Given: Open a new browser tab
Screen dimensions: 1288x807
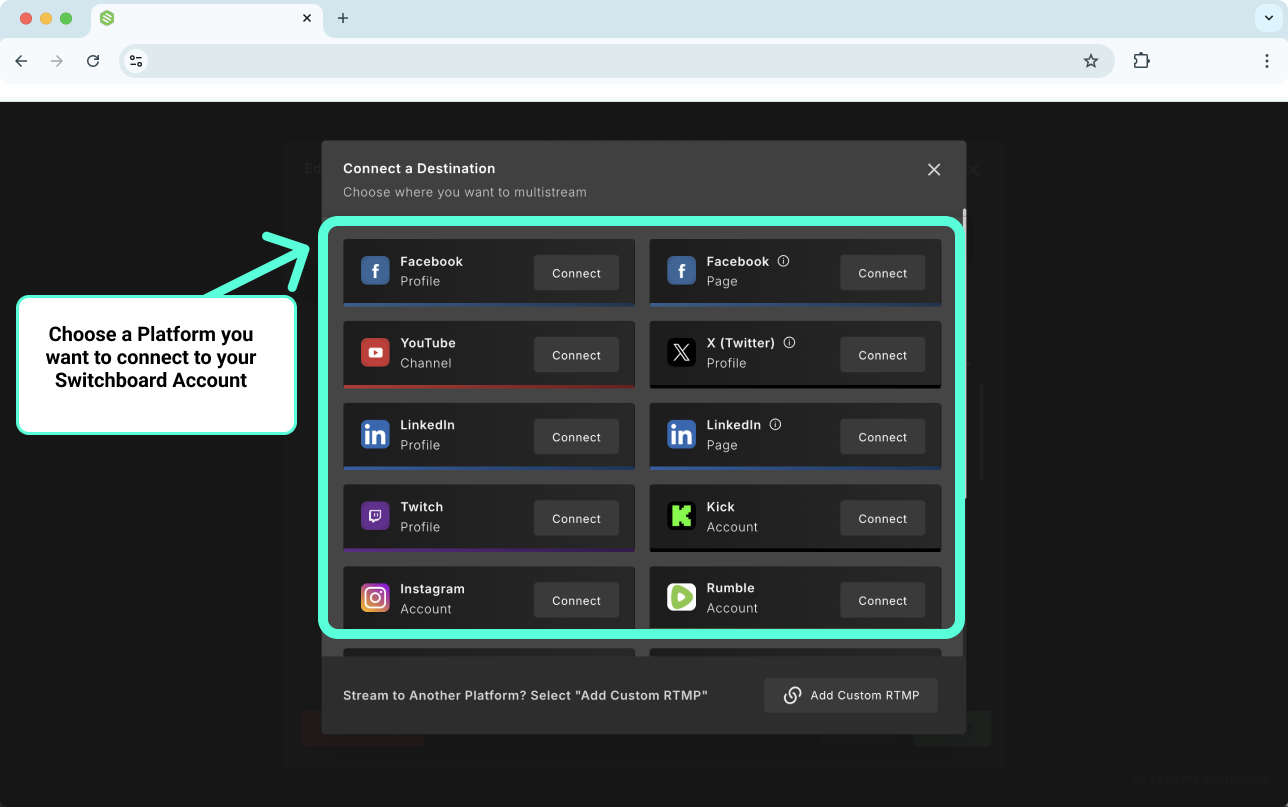Looking at the screenshot, I should click(x=343, y=18).
